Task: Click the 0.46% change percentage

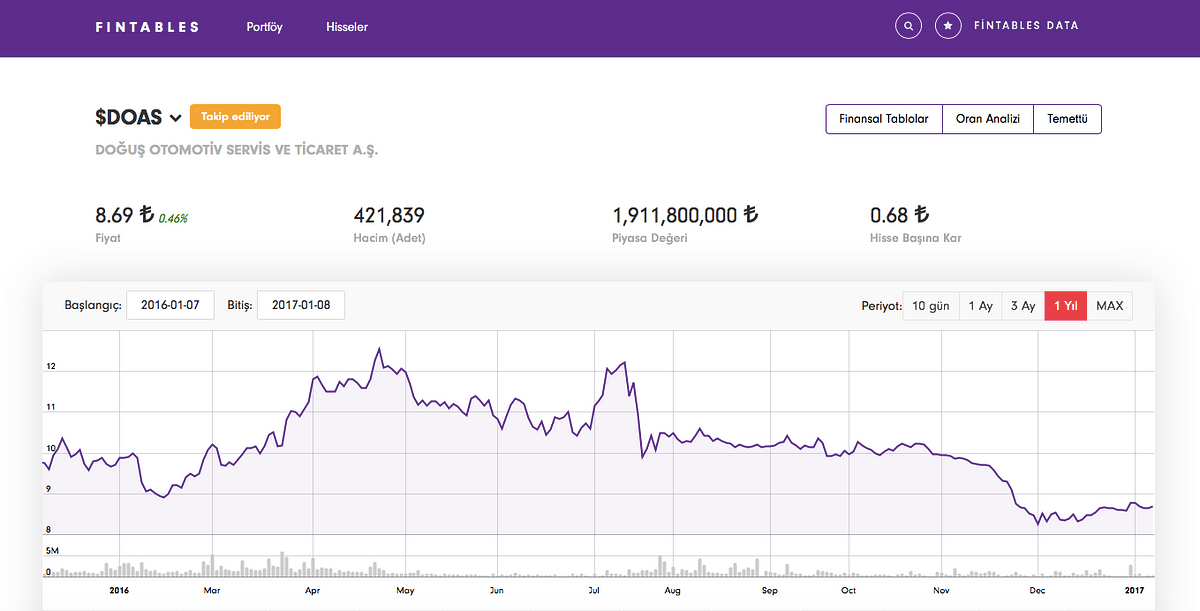Action: pyautogui.click(x=174, y=218)
